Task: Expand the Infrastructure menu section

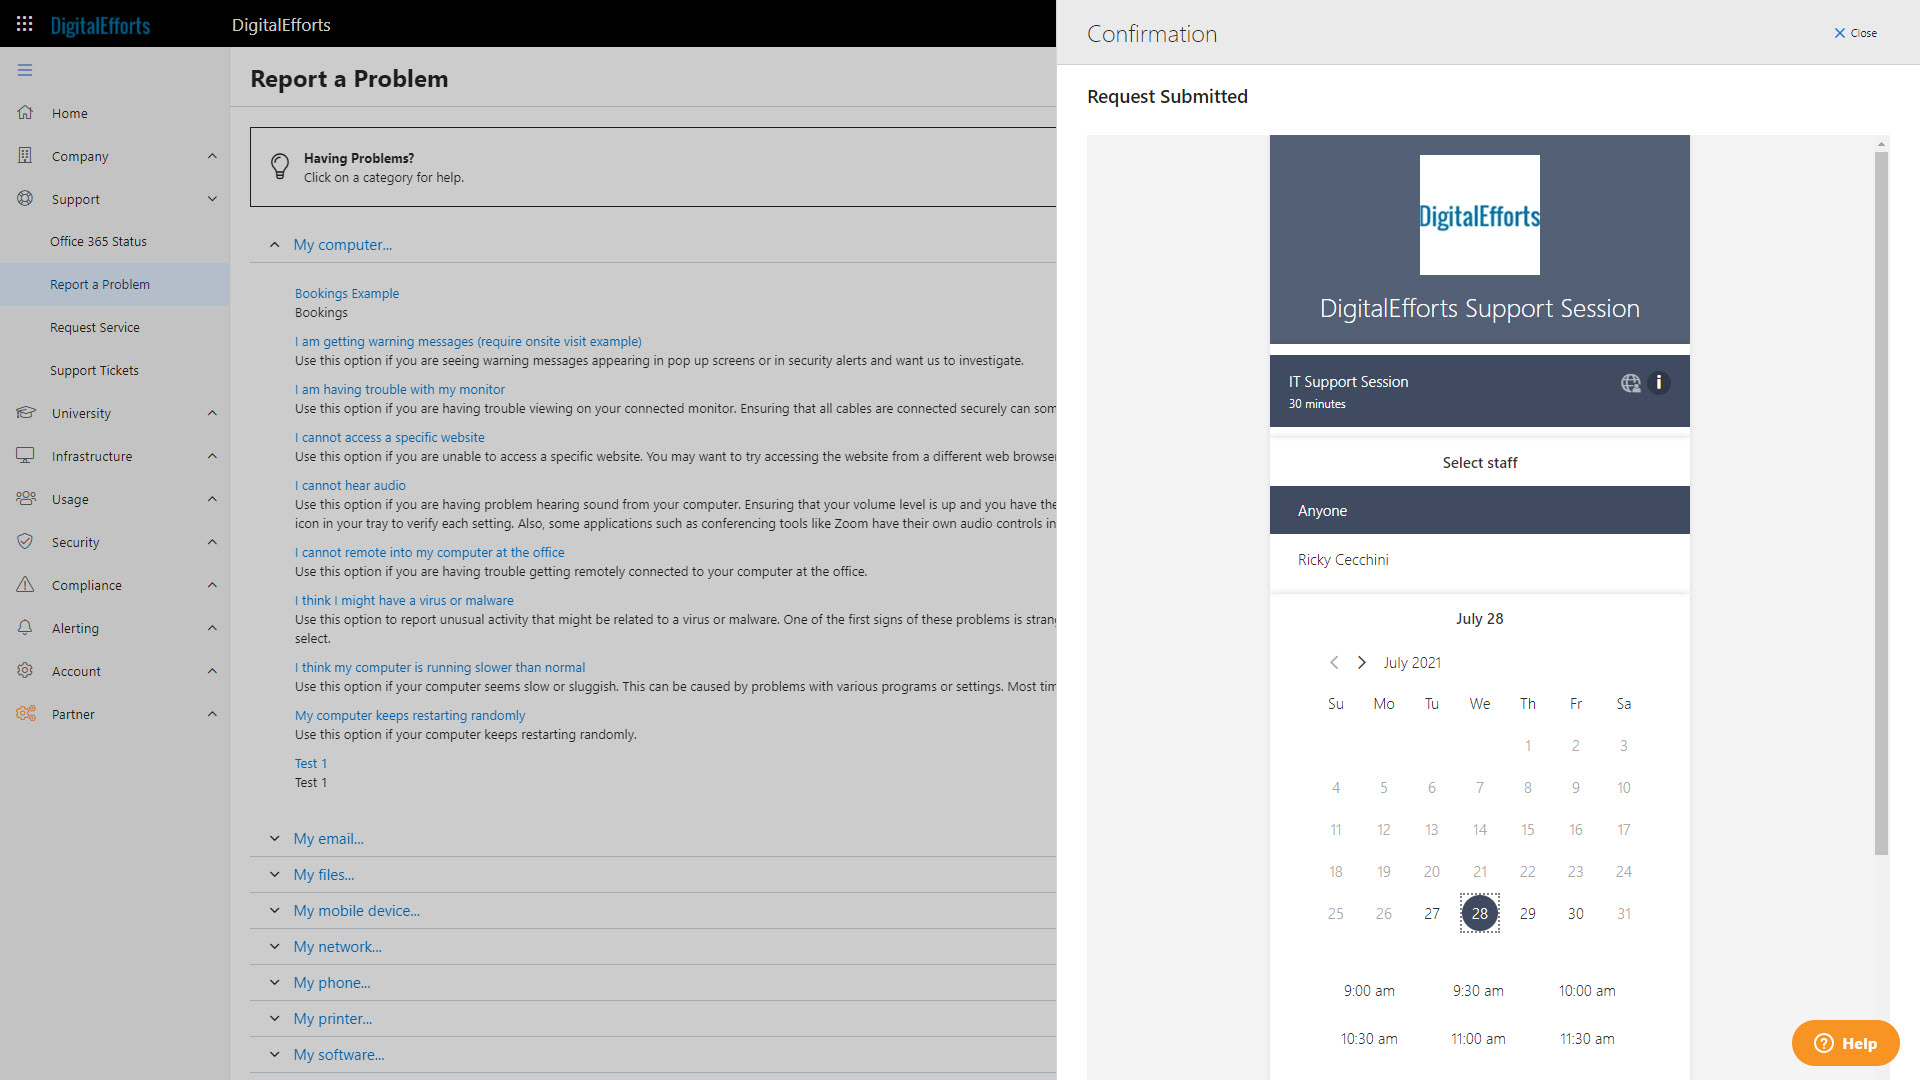Action: (212, 456)
